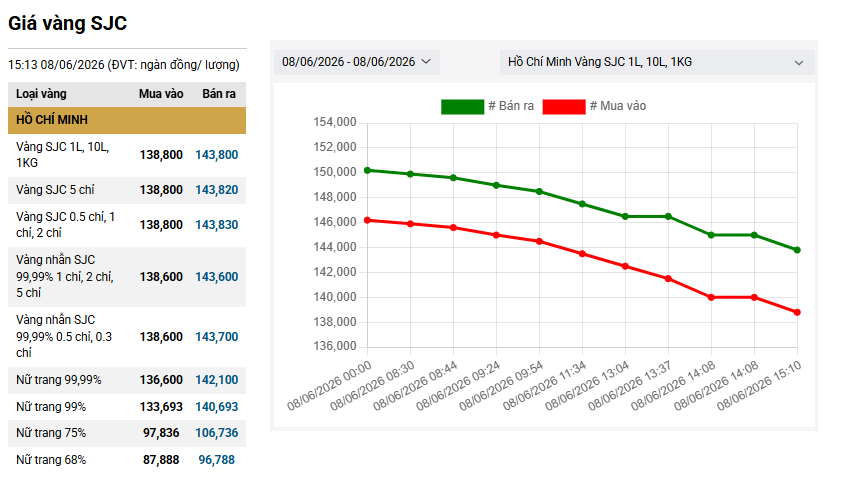Select the 'Vàng SJC 1L, 10L, 1KG' row
This screenshot has height=496, width=860.
tap(127, 155)
